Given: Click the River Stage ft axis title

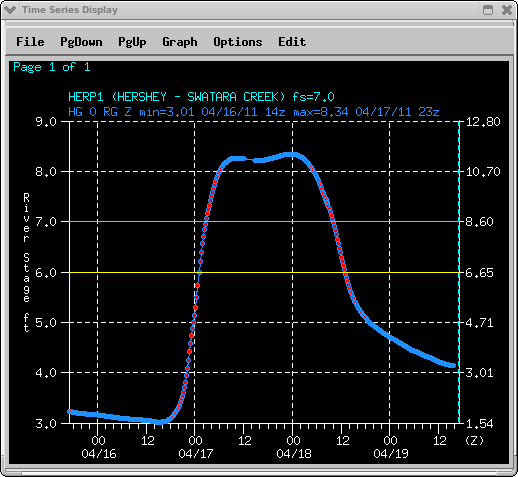Looking at the screenshot, I should (x=26, y=263).
